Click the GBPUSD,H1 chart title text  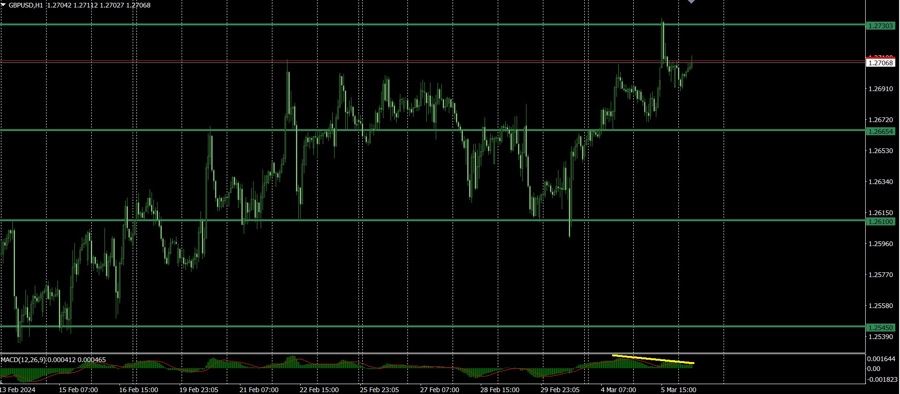coord(26,5)
